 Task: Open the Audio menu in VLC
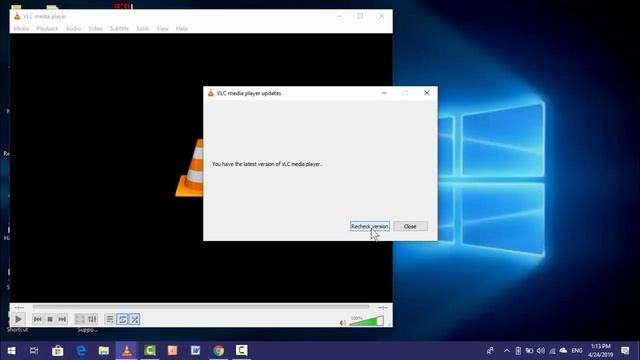[73, 29]
